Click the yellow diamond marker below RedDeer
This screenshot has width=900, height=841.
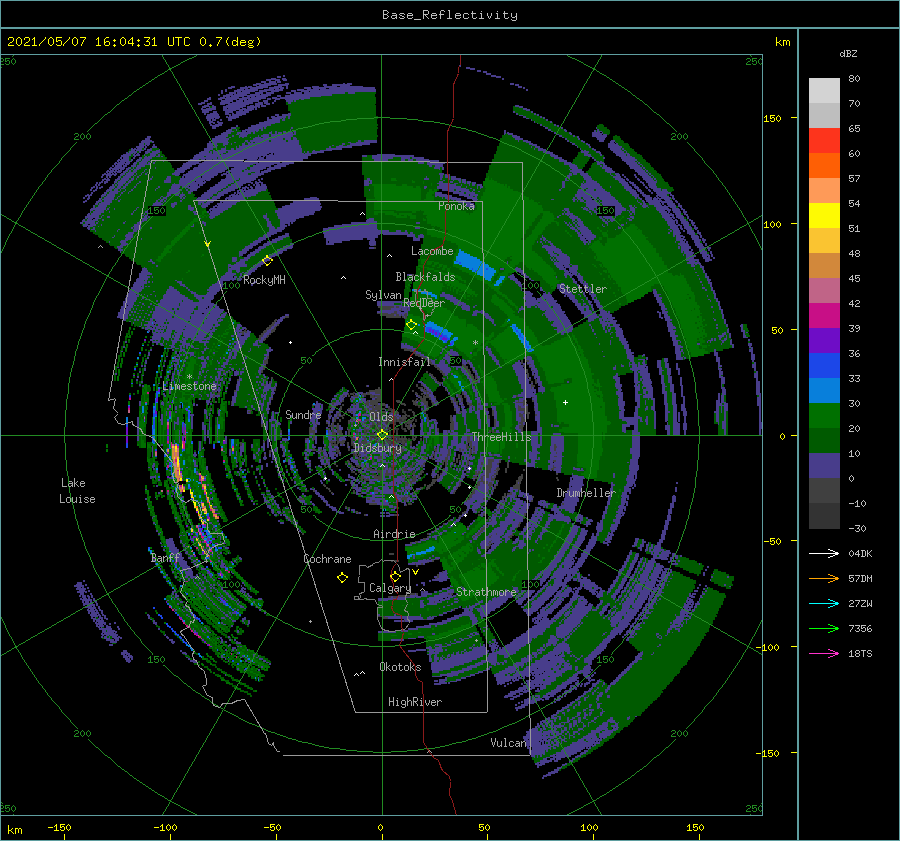click(x=412, y=325)
